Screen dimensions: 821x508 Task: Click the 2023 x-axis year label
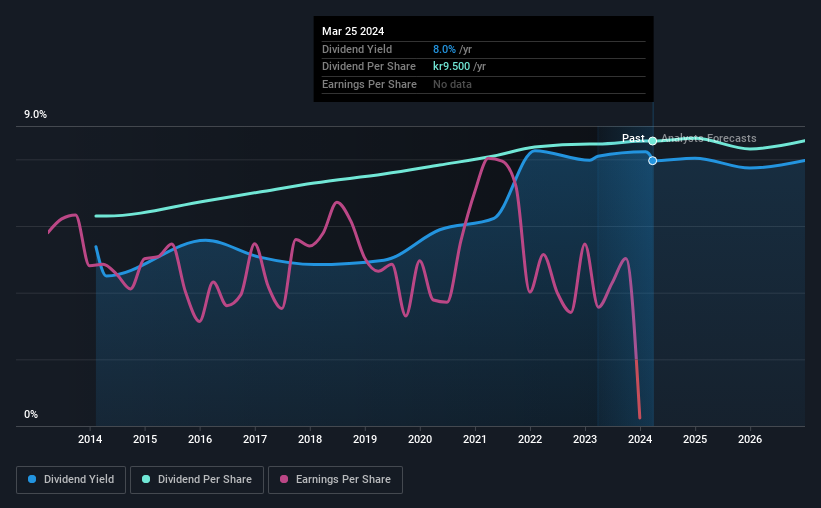[585, 439]
